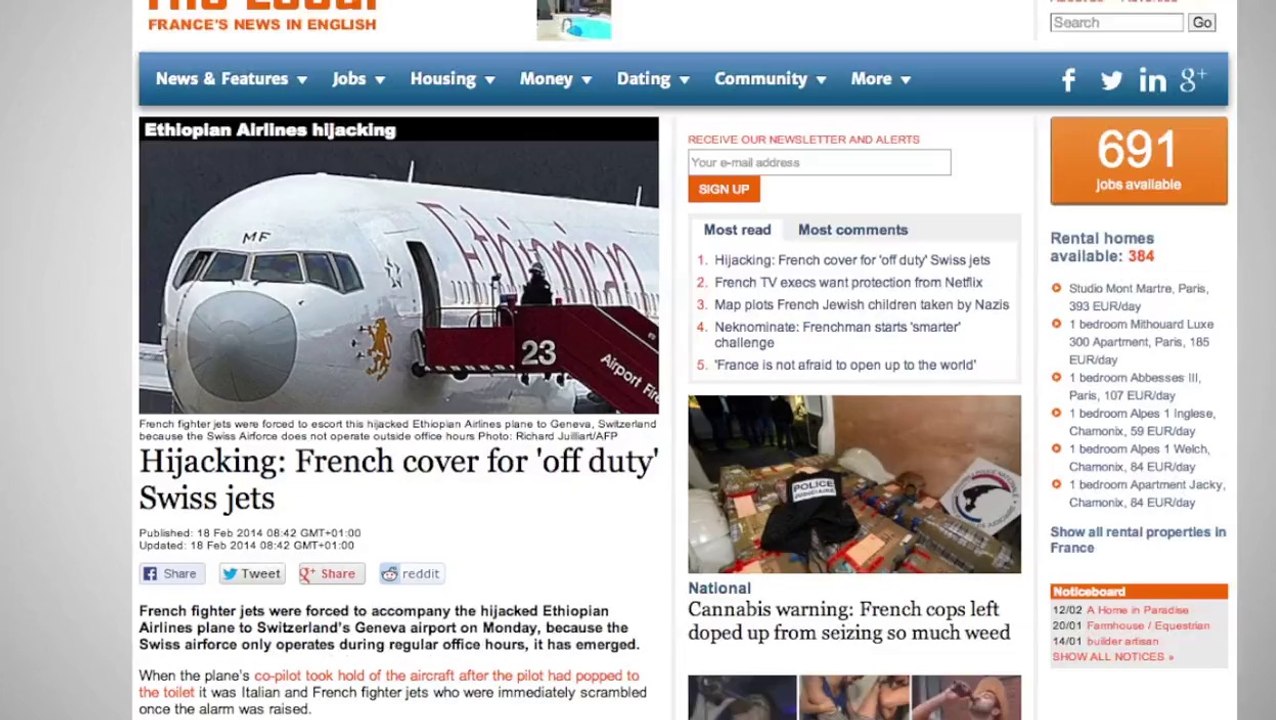Screen dimensions: 1276x720
Task: Open the Twitter icon in navigation bar
Action: (x=1111, y=81)
